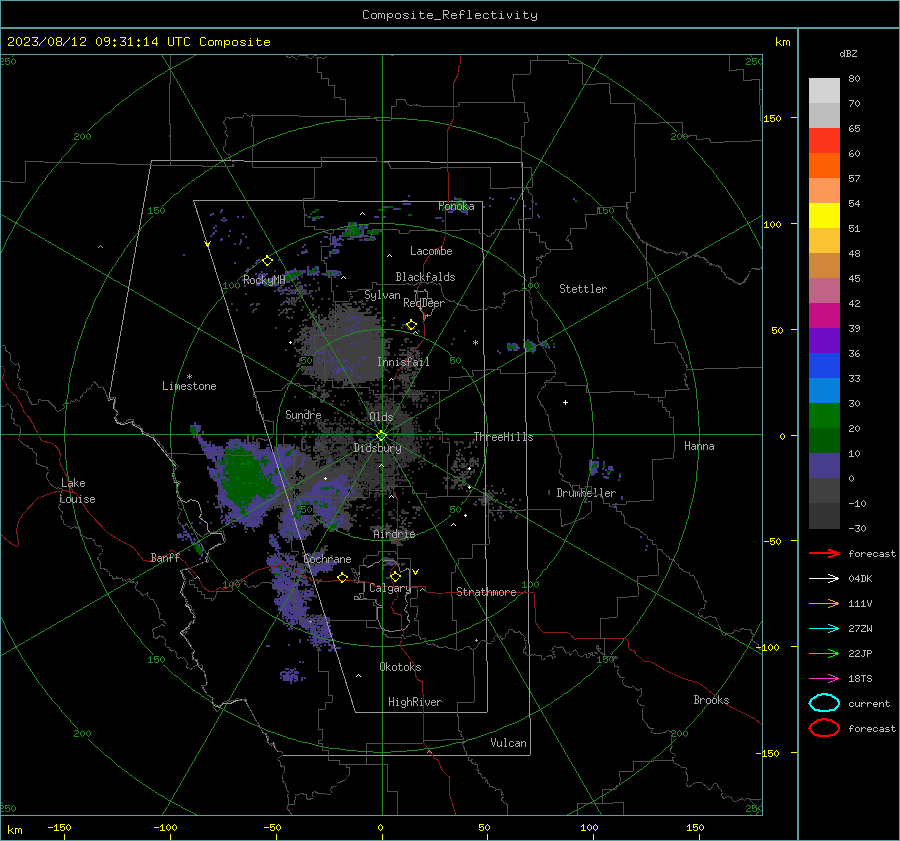Viewport: 900px width, 841px height.
Task: Click the cyan 27ZW arrow icon
Action: click(824, 629)
